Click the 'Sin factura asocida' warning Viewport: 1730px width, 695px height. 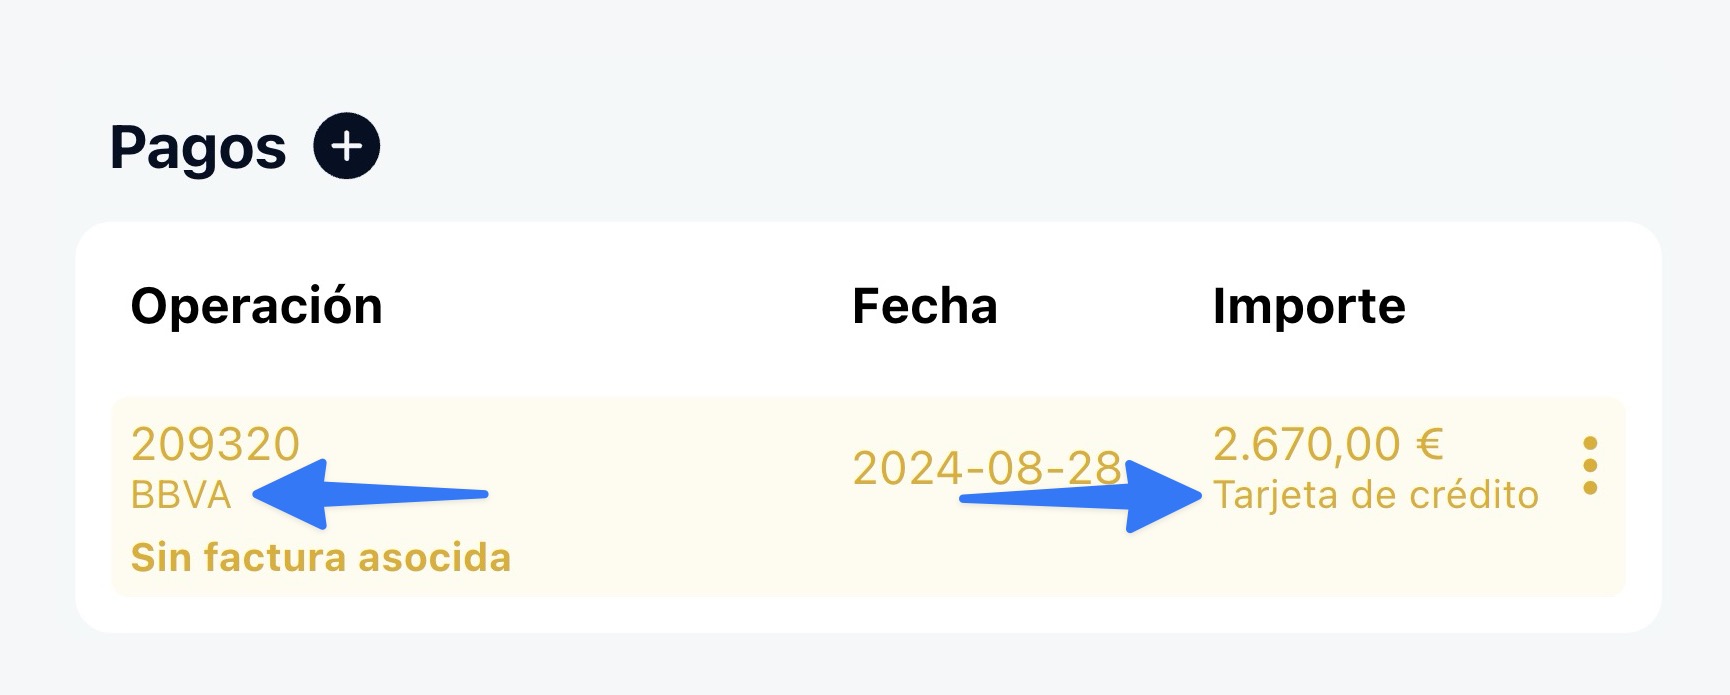coord(320,557)
